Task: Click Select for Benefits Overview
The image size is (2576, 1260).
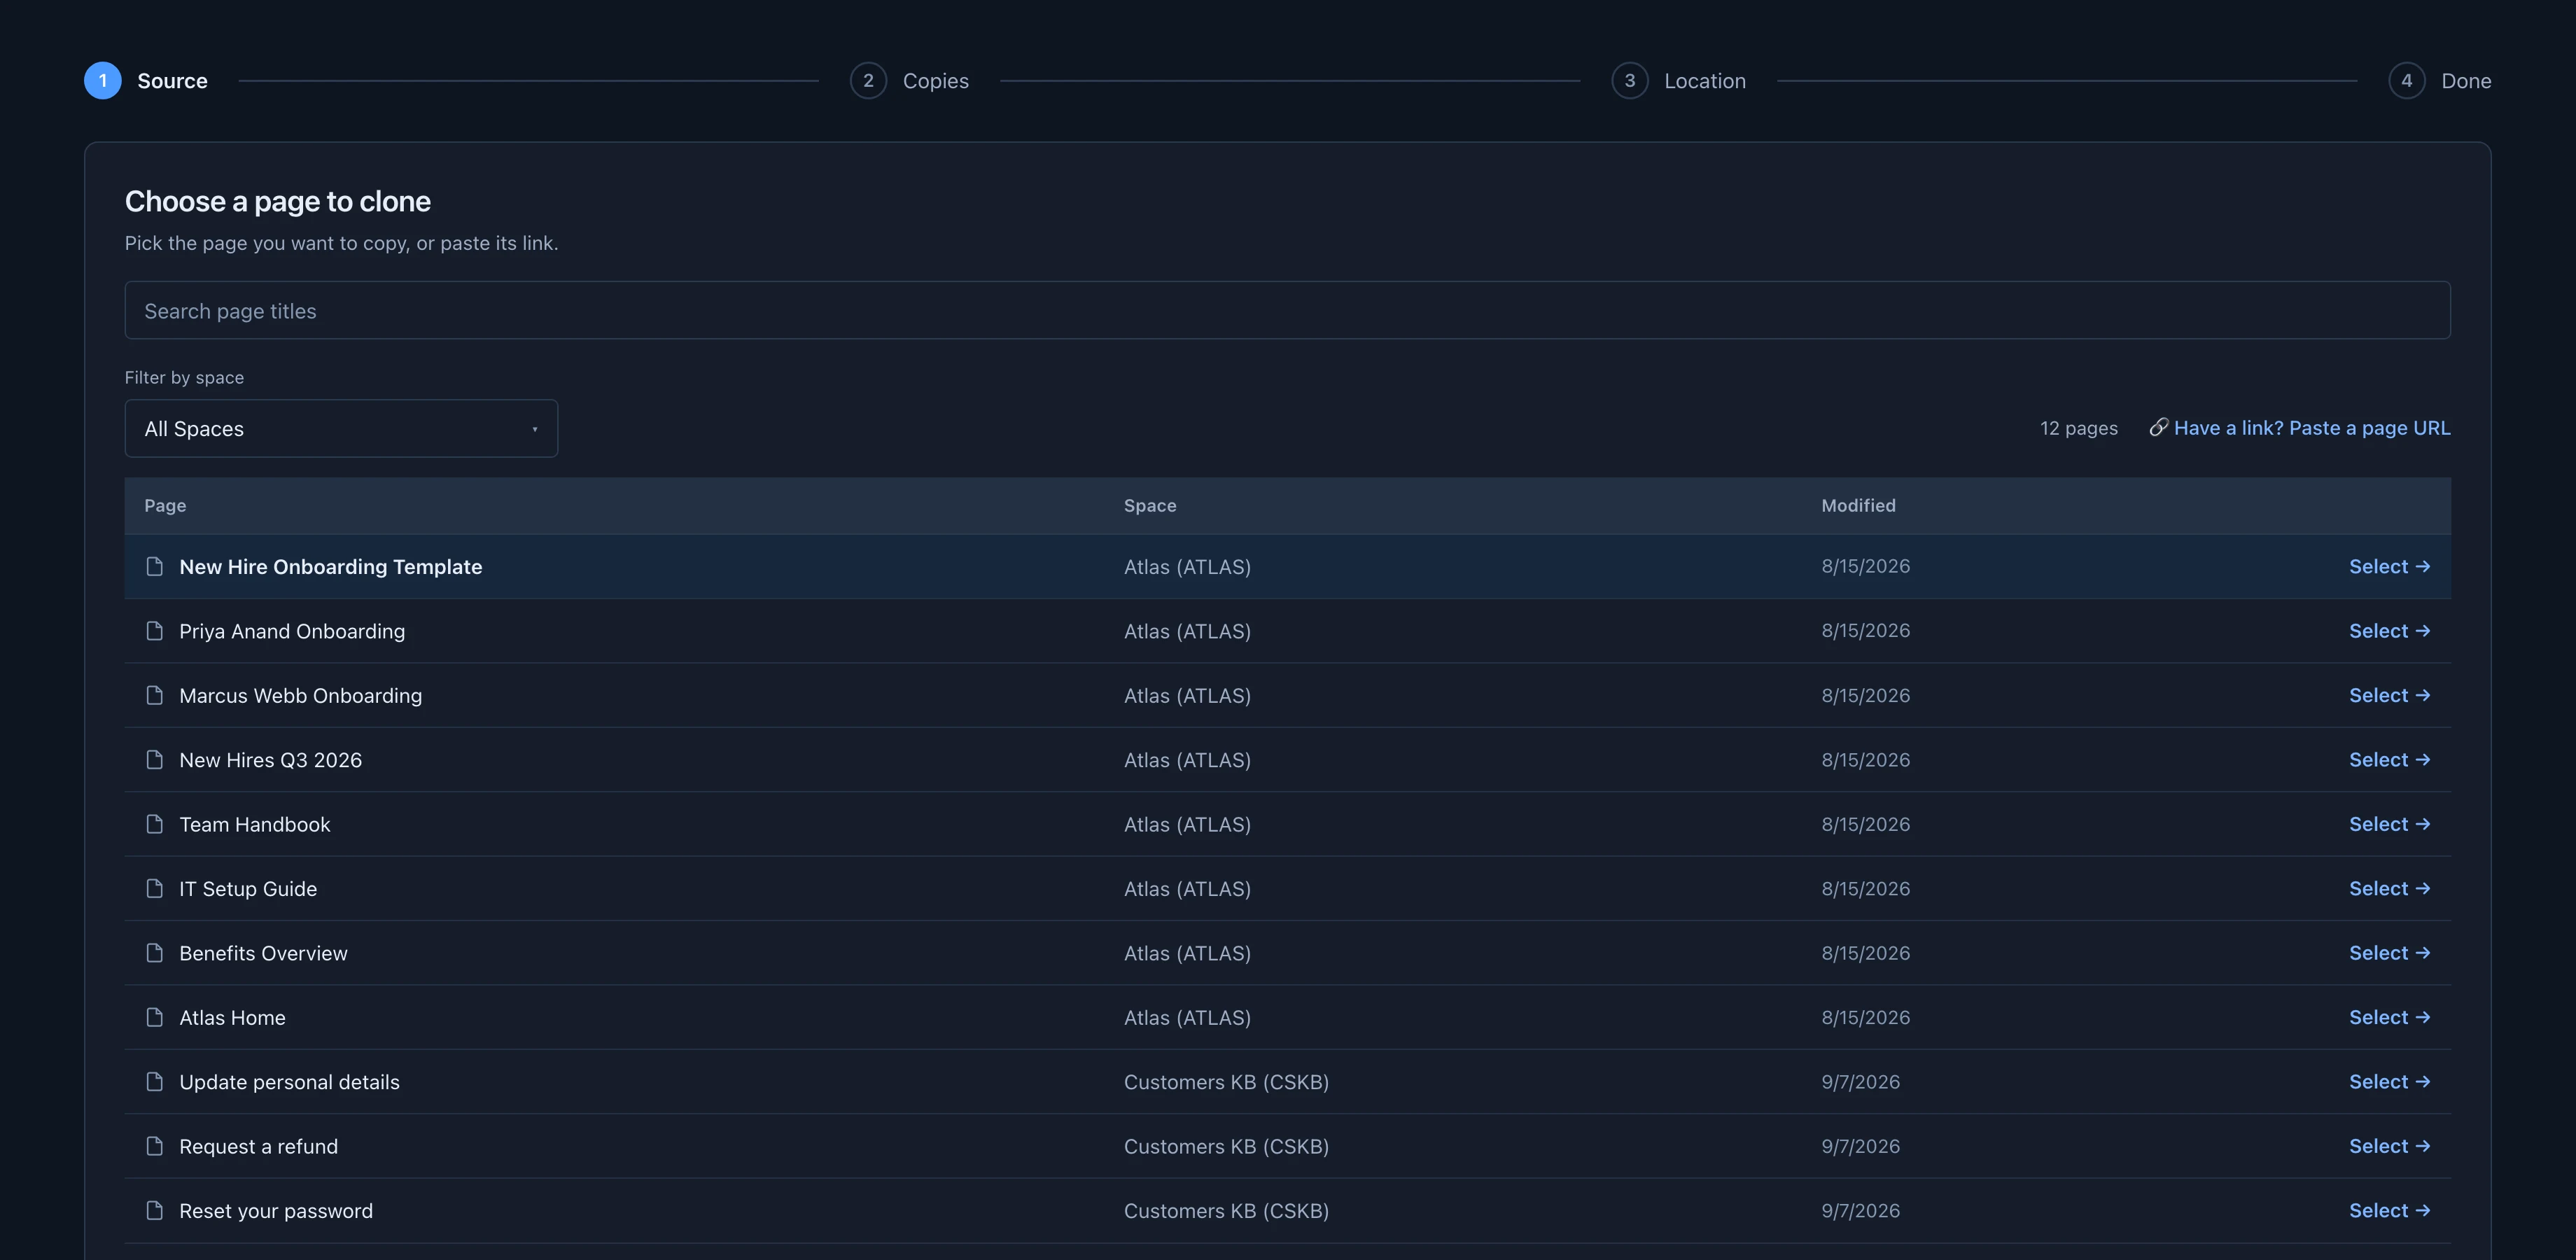Action: click(x=2389, y=953)
